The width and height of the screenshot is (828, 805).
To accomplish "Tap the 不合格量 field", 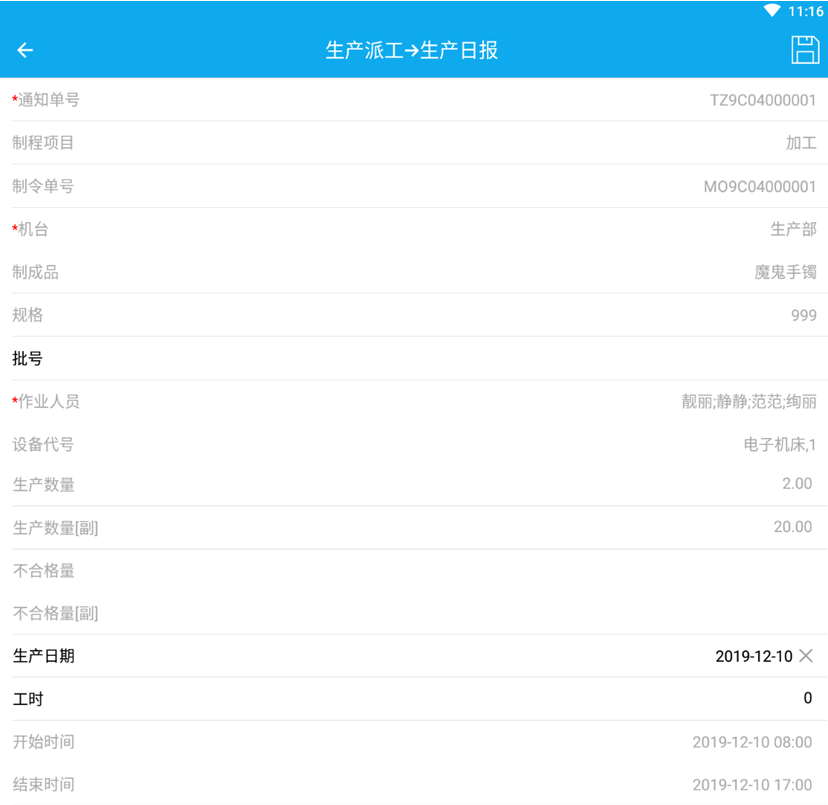I will [414, 570].
